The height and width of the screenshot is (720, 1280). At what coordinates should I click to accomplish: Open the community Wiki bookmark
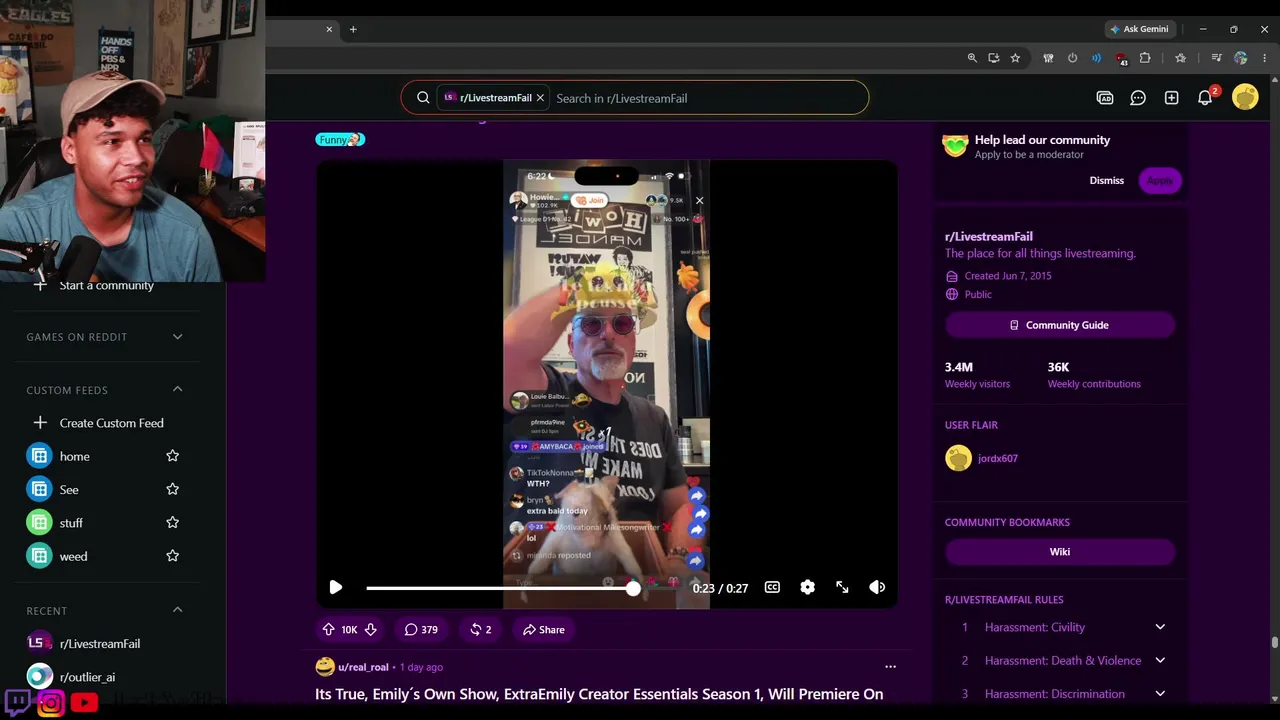point(1060,552)
